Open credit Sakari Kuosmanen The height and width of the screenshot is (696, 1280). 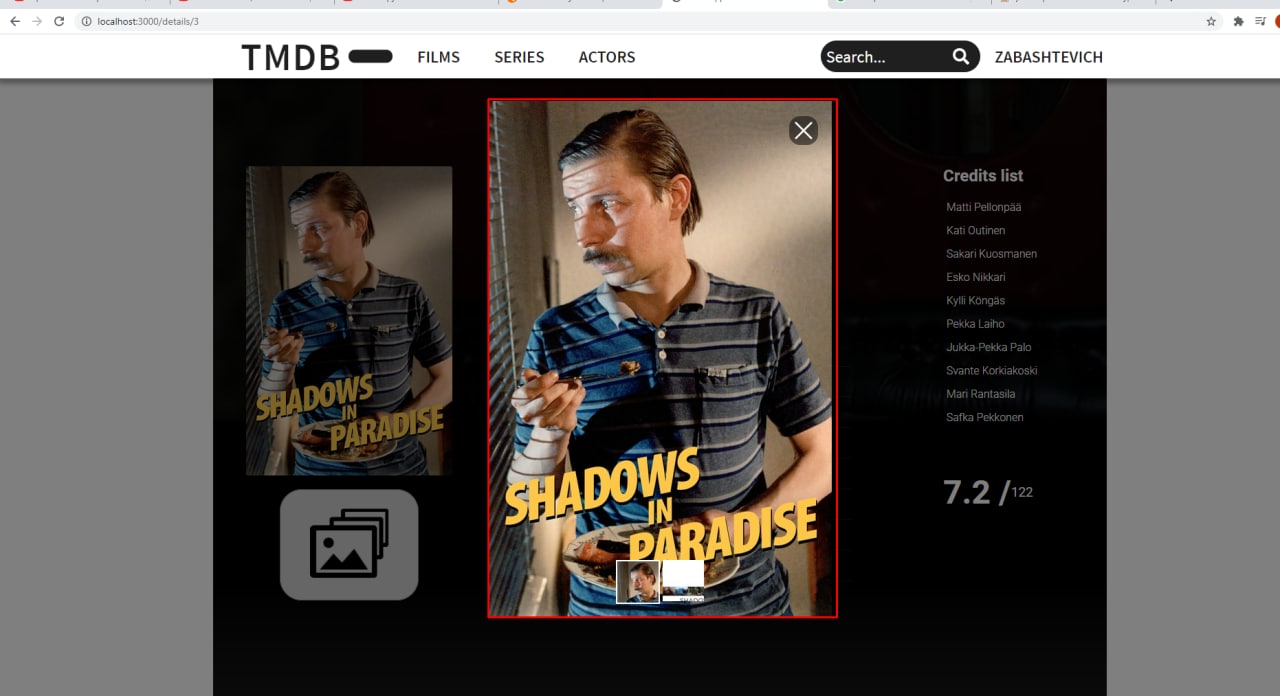point(991,254)
